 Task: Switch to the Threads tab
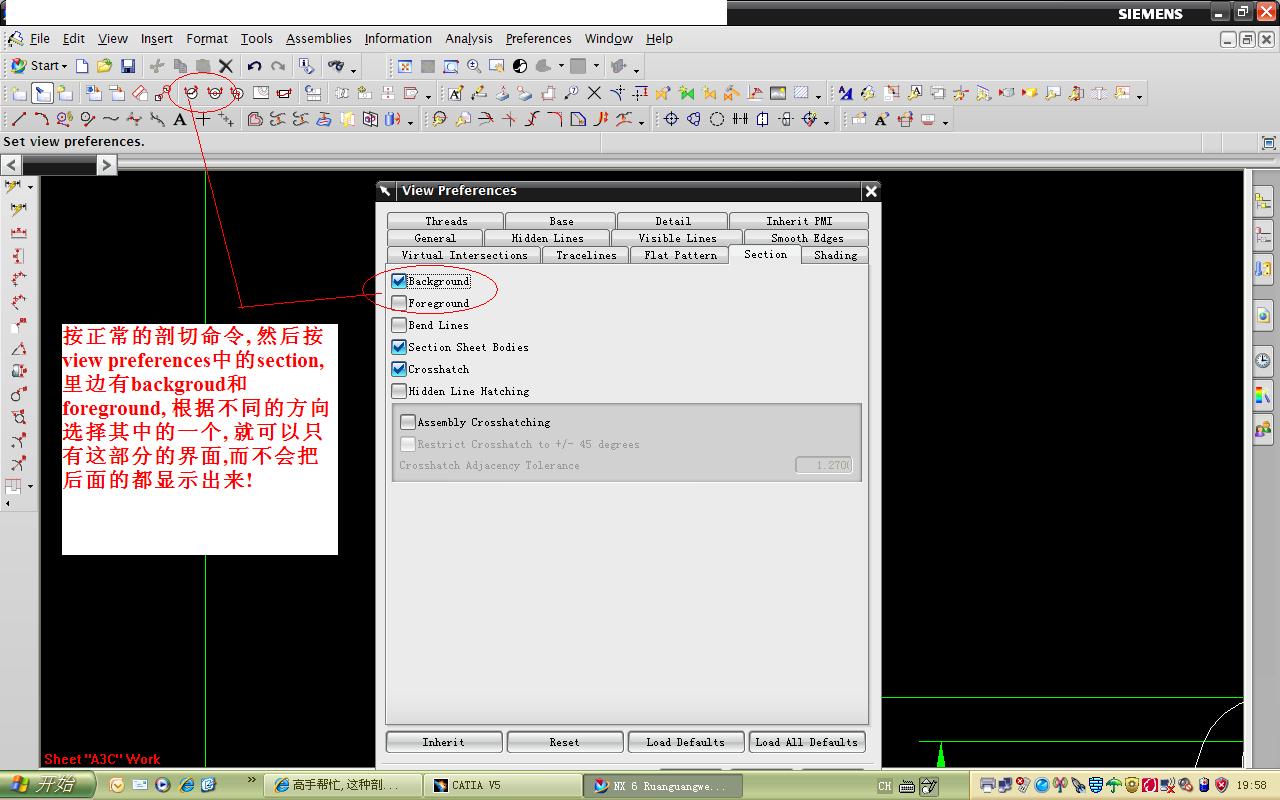point(446,221)
